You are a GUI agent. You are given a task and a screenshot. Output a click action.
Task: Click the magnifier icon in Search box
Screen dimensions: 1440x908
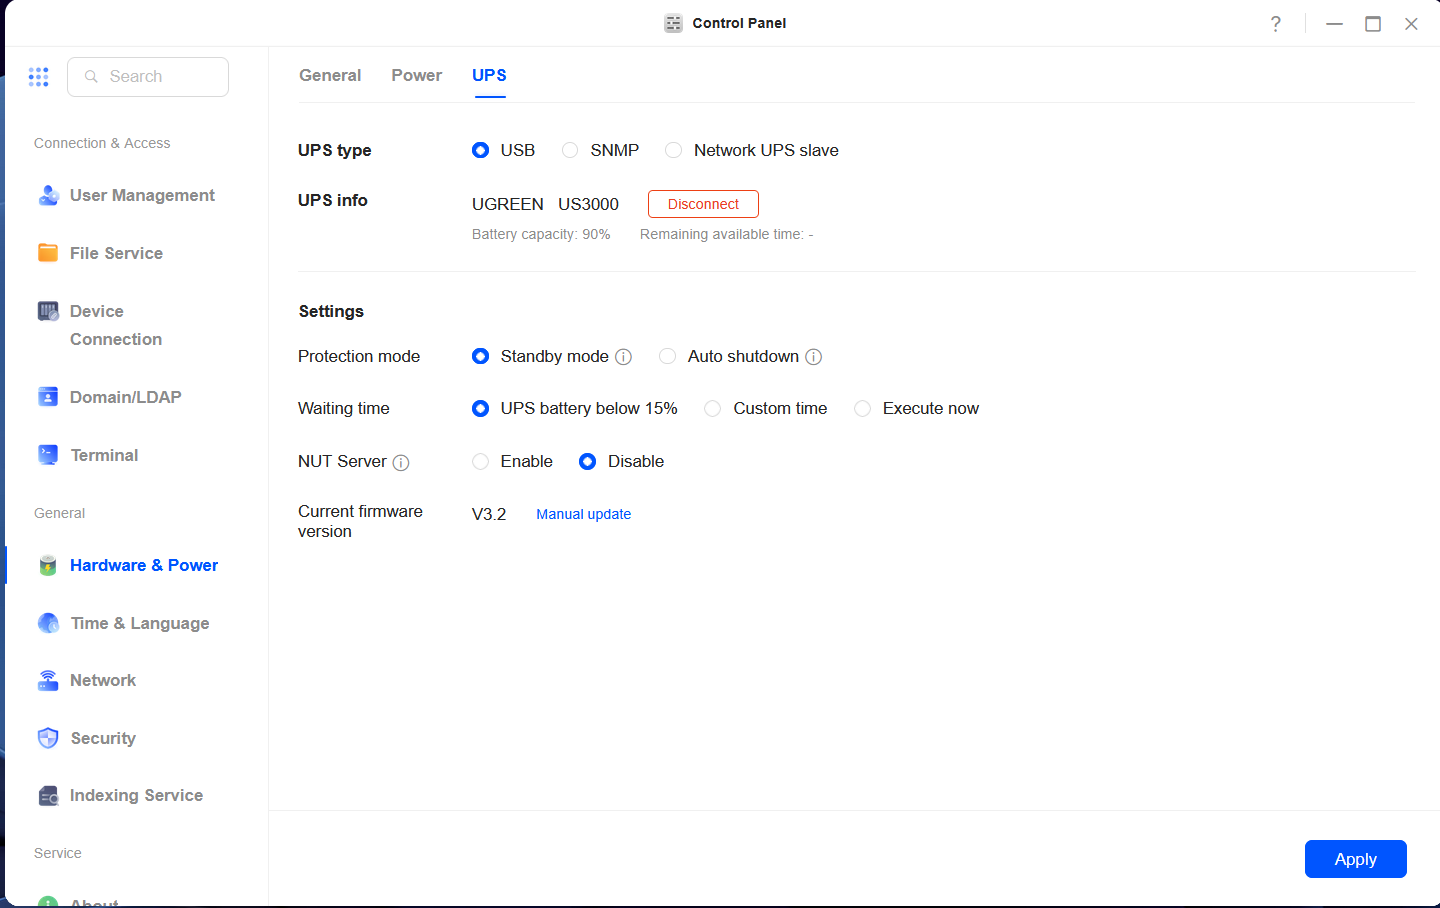91,76
